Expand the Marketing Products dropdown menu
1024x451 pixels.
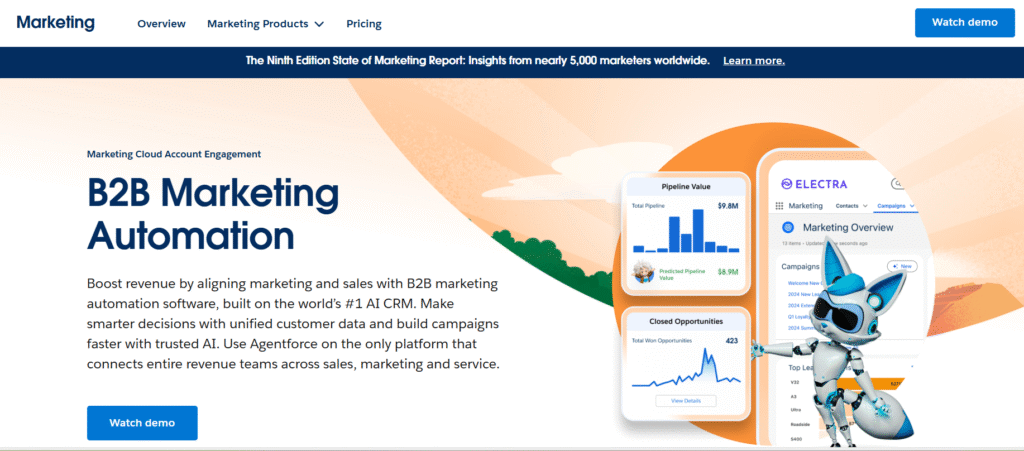[265, 23]
